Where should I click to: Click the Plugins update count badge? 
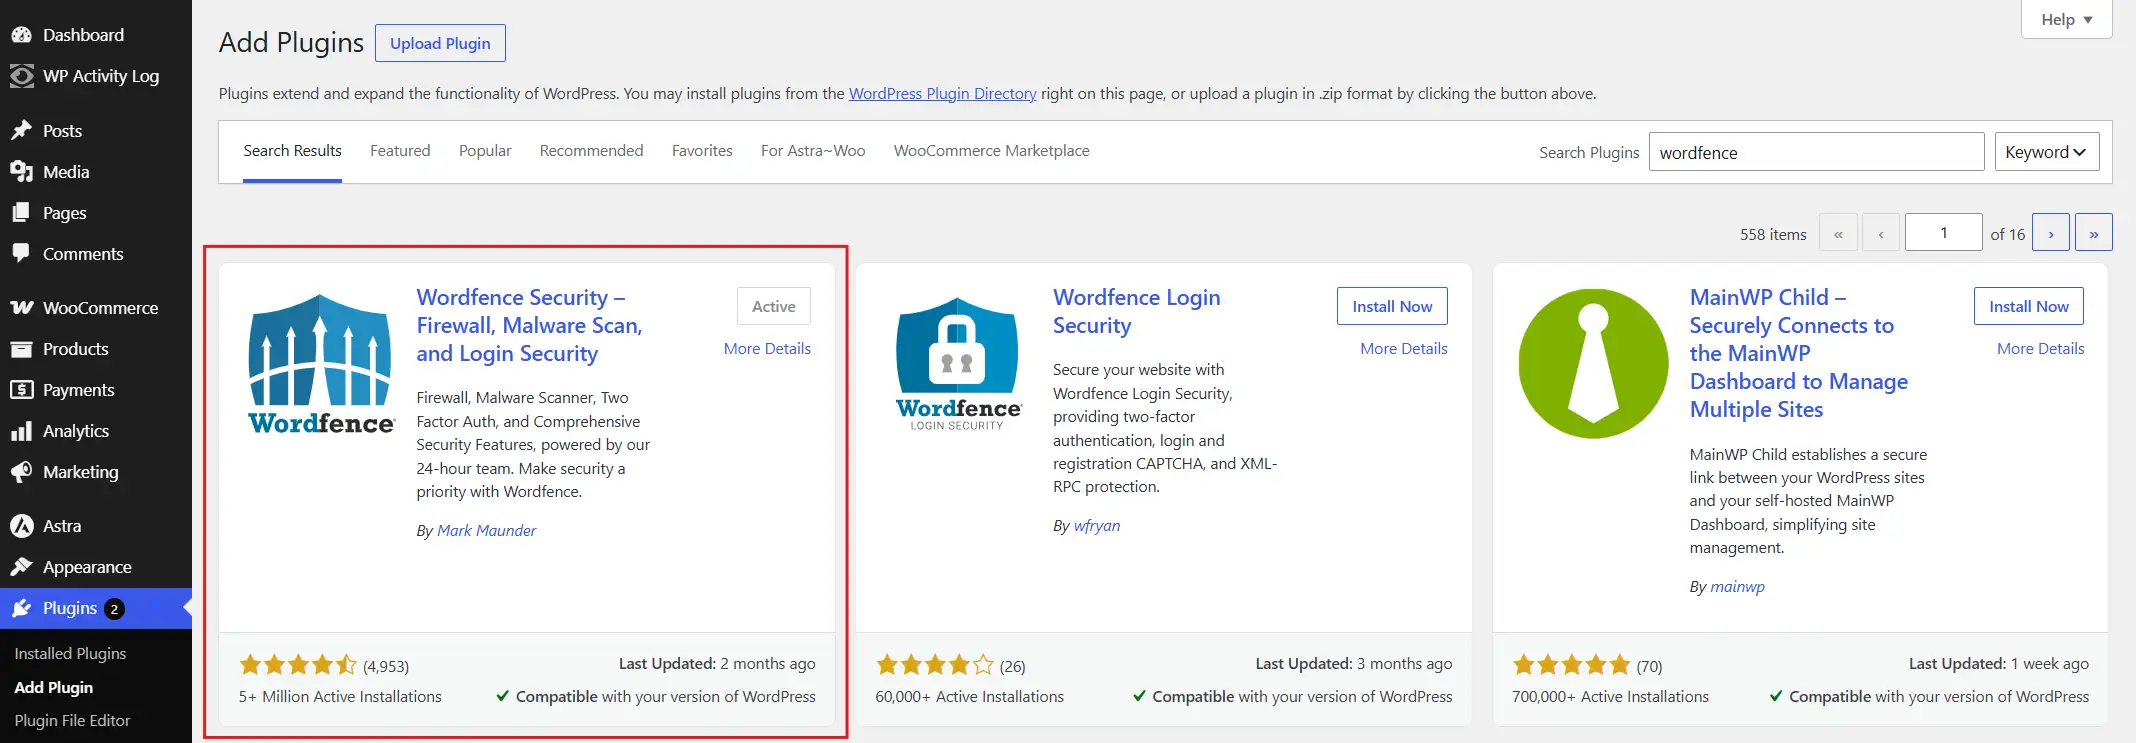(114, 609)
